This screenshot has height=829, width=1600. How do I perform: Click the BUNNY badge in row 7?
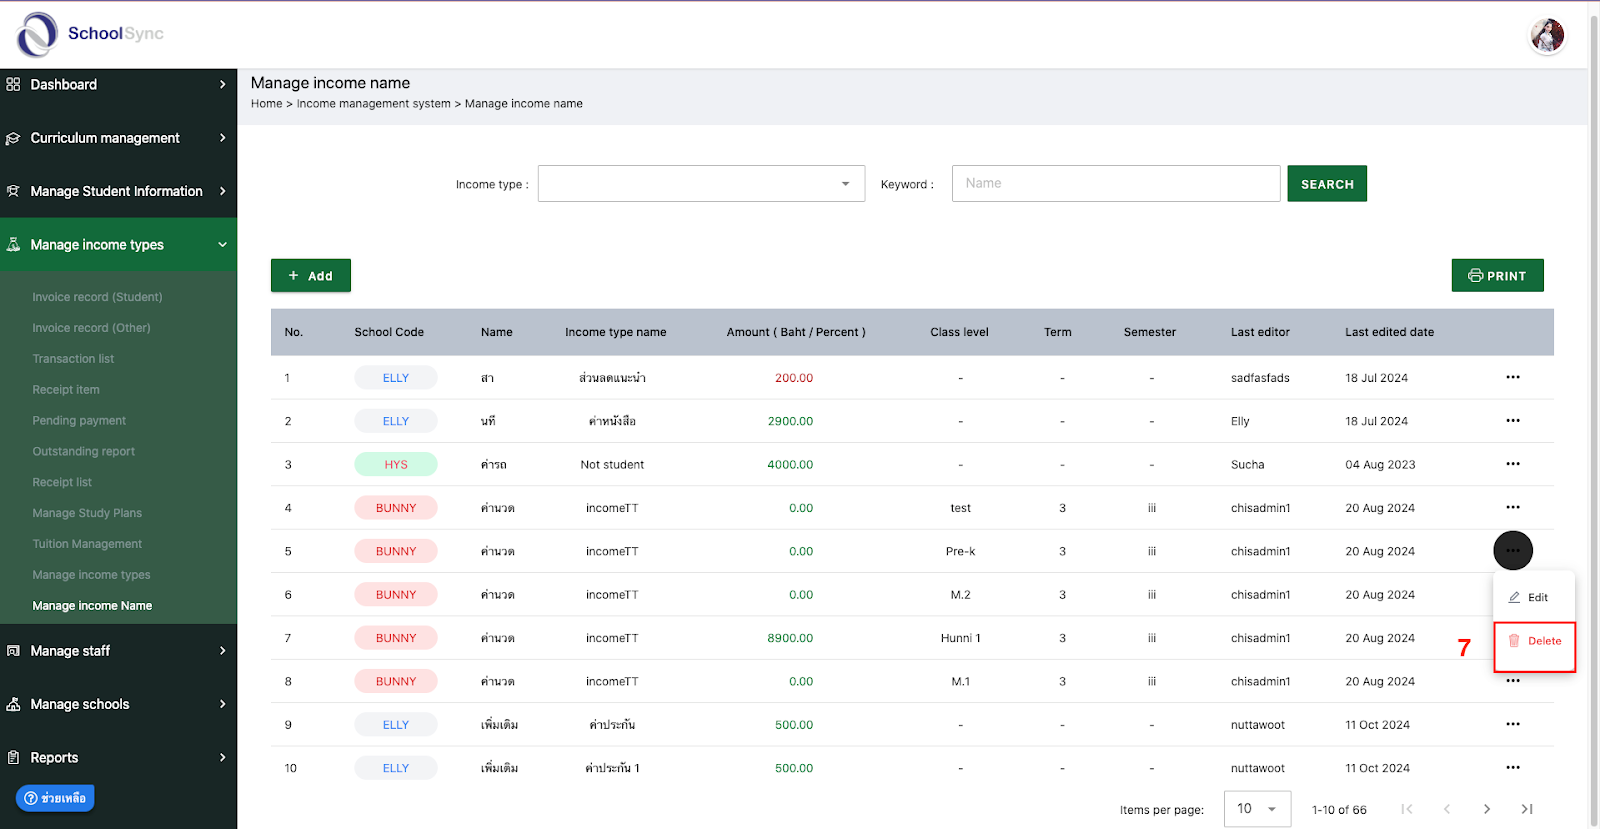(396, 638)
